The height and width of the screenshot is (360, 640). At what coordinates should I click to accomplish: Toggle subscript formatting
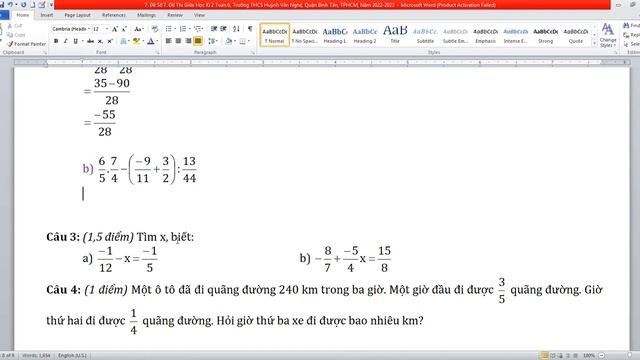100,41
